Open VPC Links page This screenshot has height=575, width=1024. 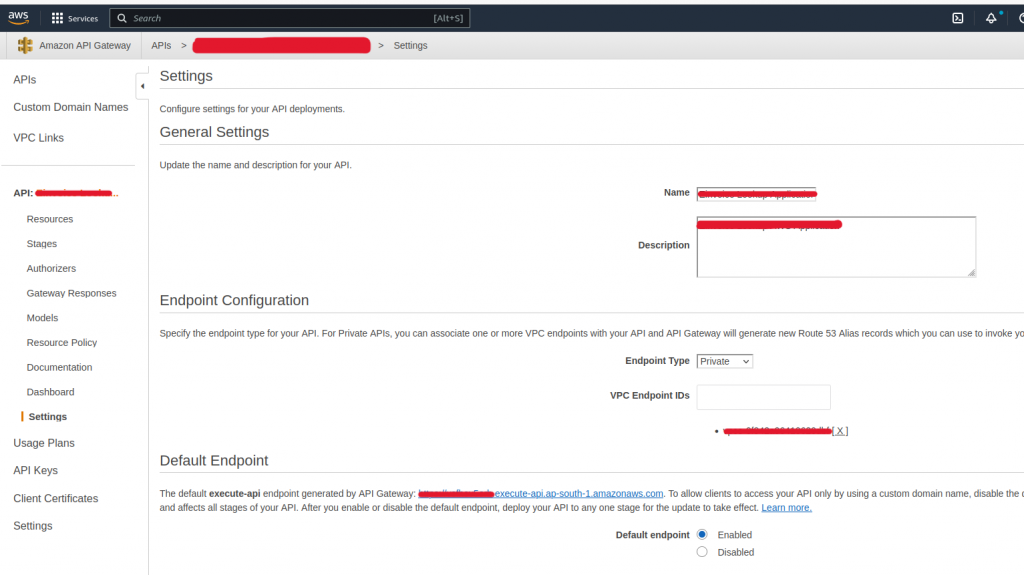tap(39, 138)
